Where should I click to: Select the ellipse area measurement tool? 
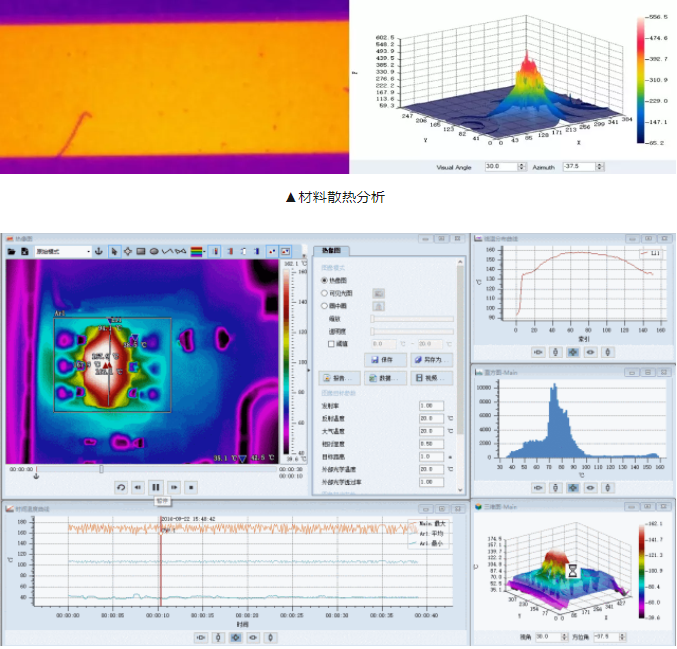pos(154,251)
